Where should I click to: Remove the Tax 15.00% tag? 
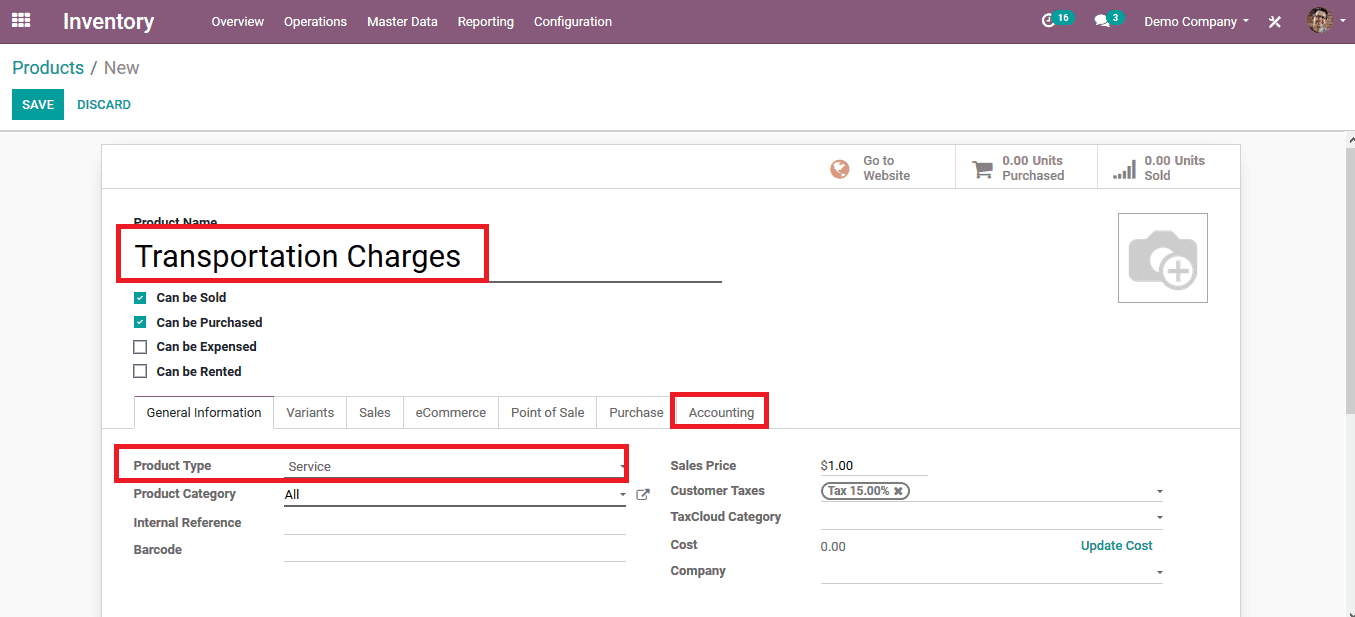click(x=898, y=491)
